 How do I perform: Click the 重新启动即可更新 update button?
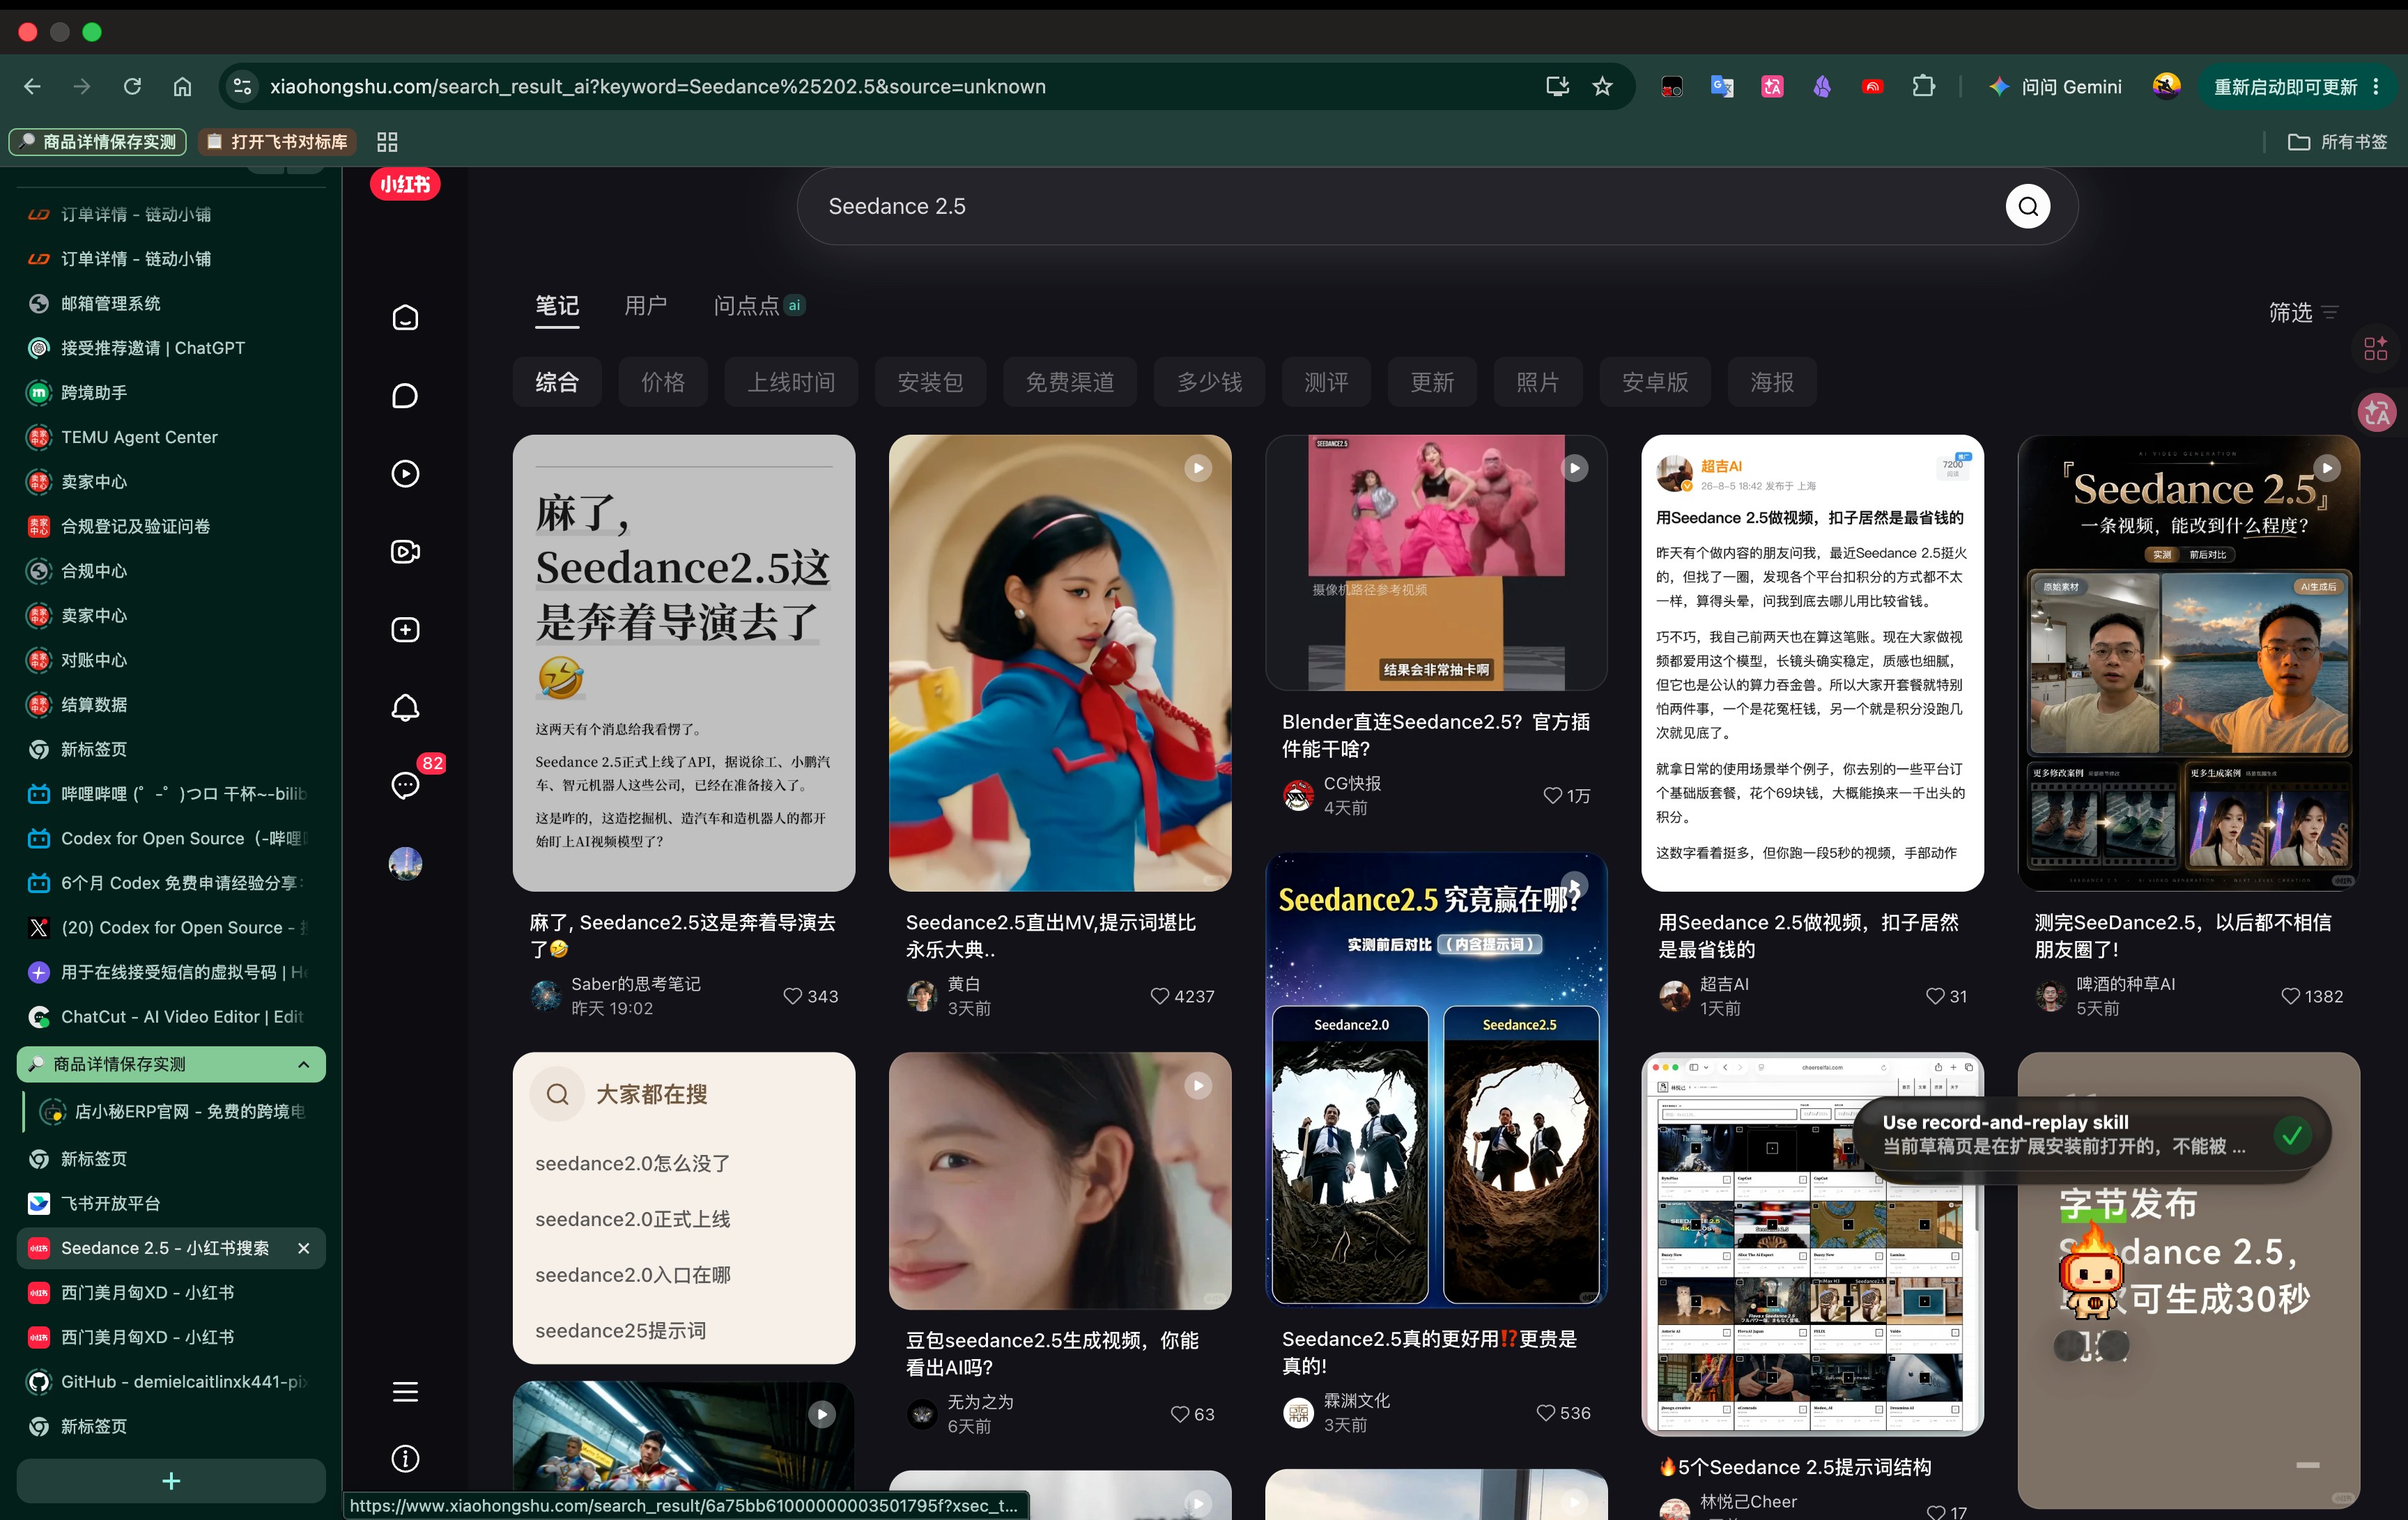[x=2286, y=87]
